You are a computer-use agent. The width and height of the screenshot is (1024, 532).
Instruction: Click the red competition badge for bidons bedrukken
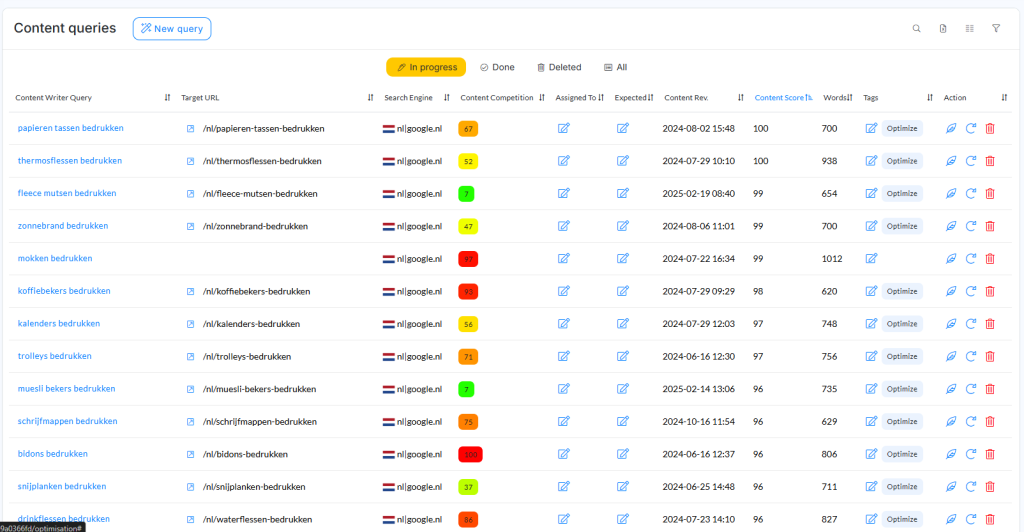pyautogui.click(x=470, y=454)
